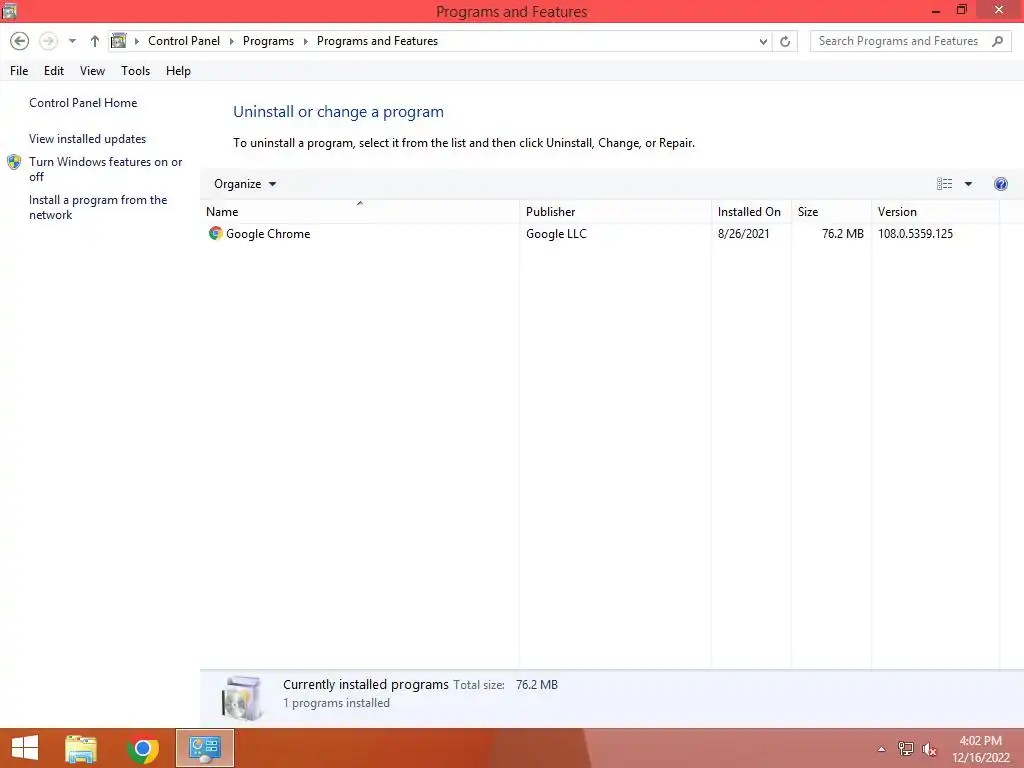Click the muted volume tray icon

tap(929, 749)
